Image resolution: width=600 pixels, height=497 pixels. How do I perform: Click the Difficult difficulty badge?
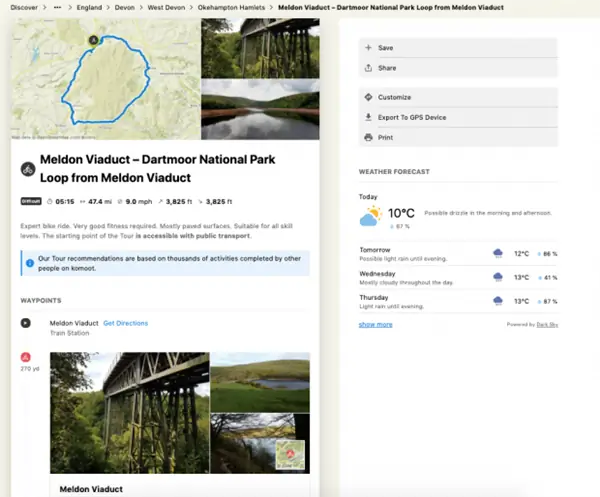point(31,201)
